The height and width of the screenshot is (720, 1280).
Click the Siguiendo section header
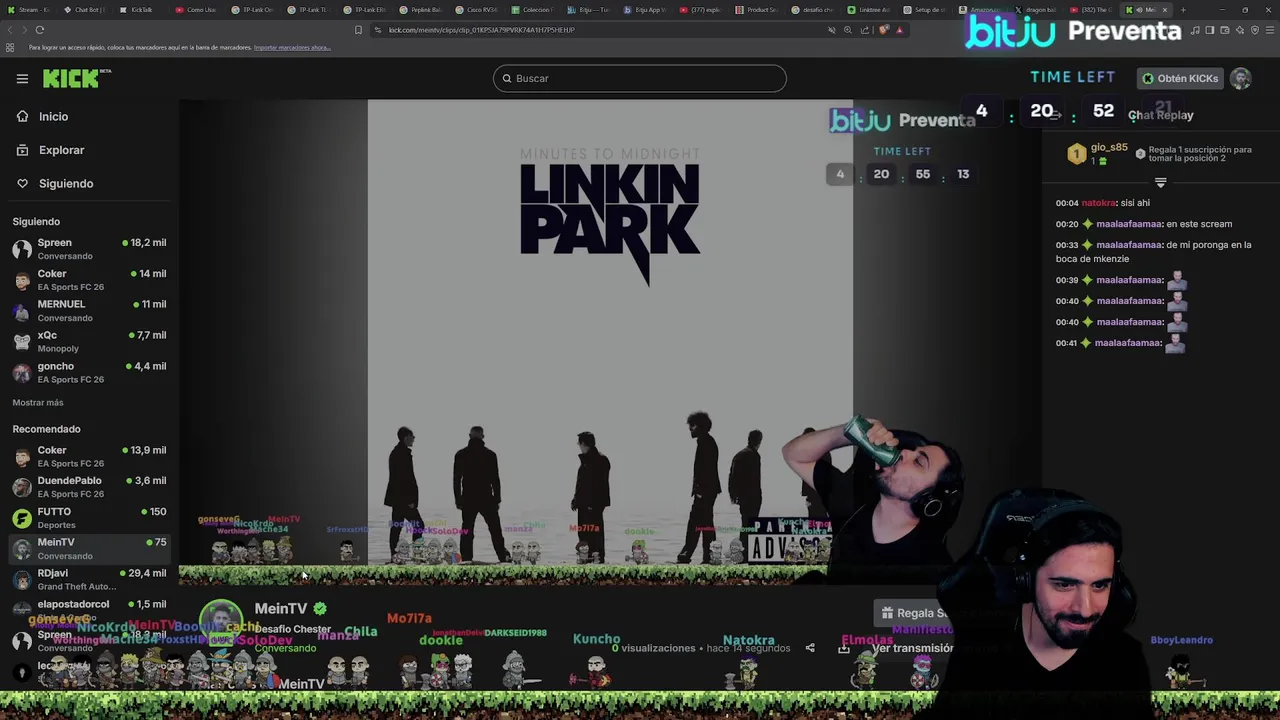click(x=36, y=222)
